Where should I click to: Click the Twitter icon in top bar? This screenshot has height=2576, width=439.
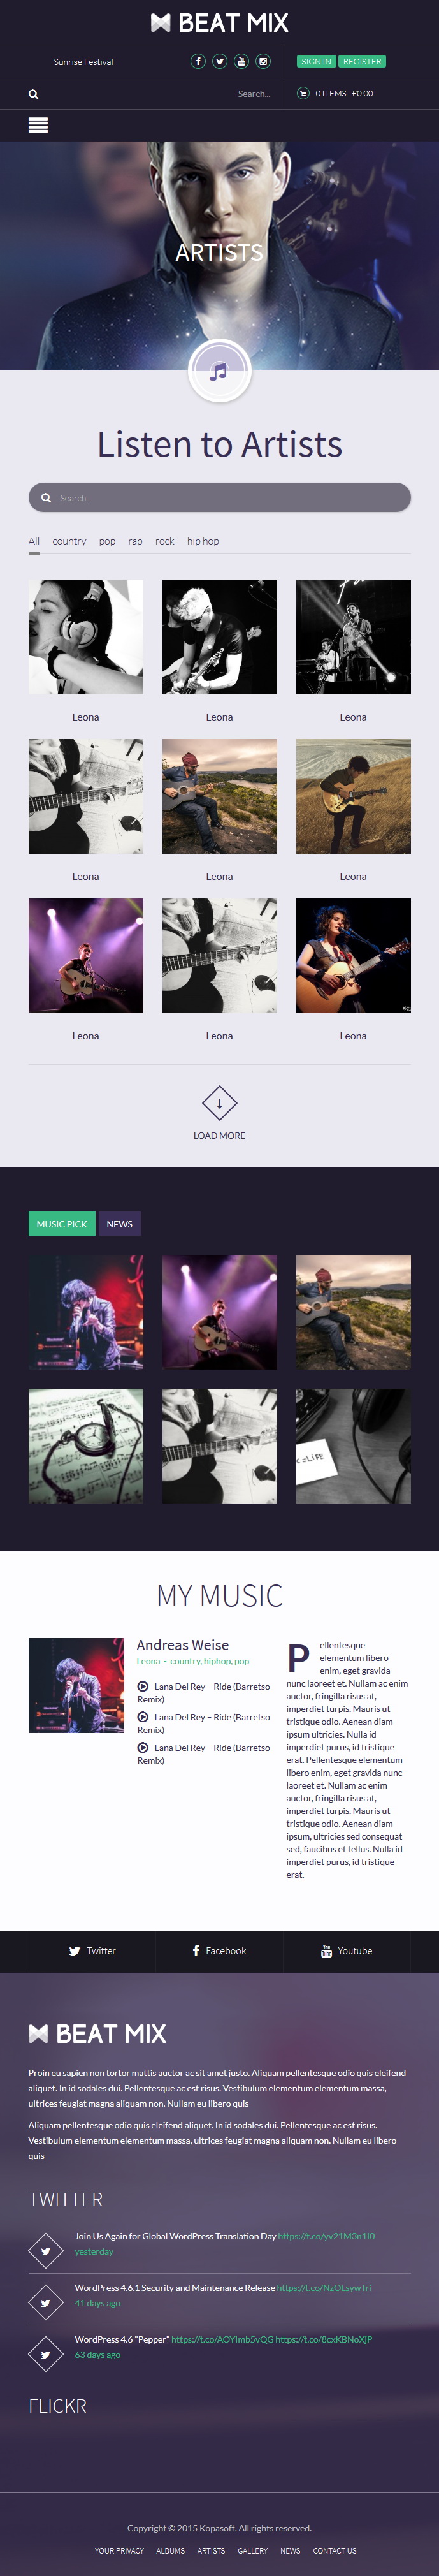pyautogui.click(x=219, y=61)
